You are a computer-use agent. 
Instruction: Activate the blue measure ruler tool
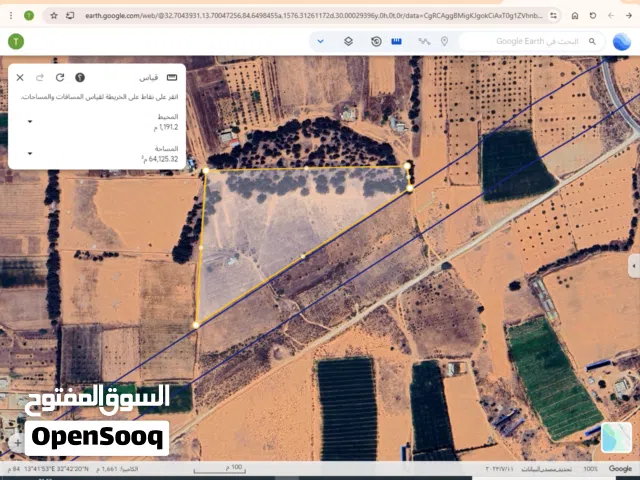[396, 41]
